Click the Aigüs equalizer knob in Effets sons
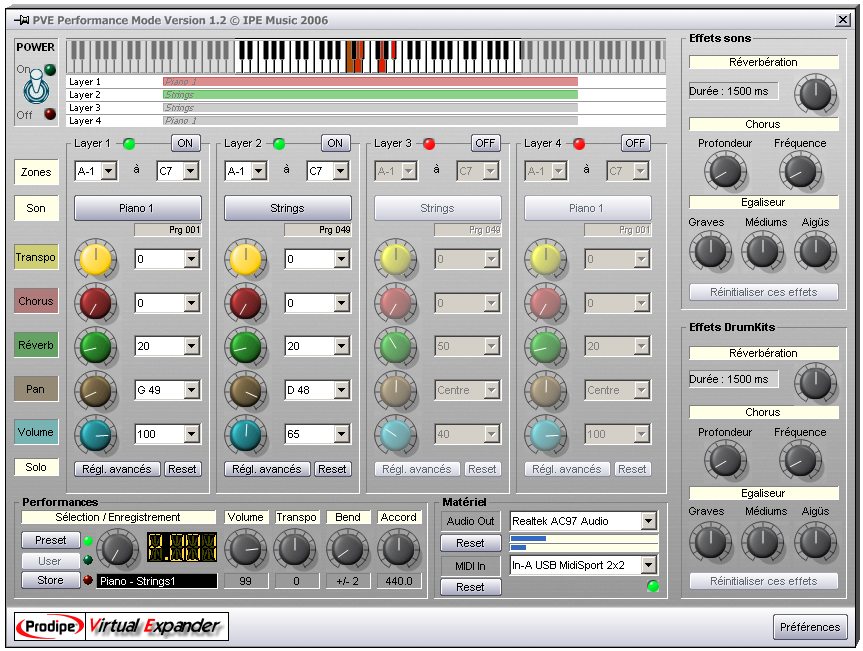Viewport: 863px width, 651px height. (x=815, y=250)
